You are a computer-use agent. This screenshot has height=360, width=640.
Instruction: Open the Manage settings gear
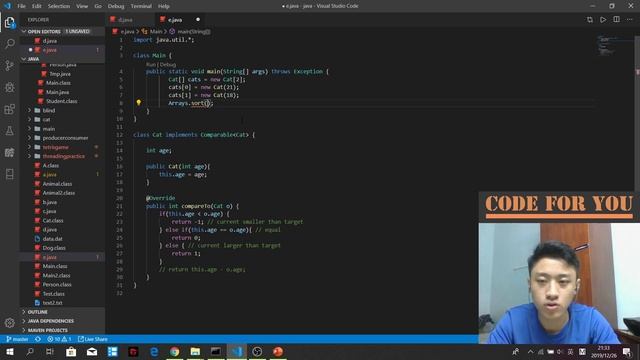(9, 323)
